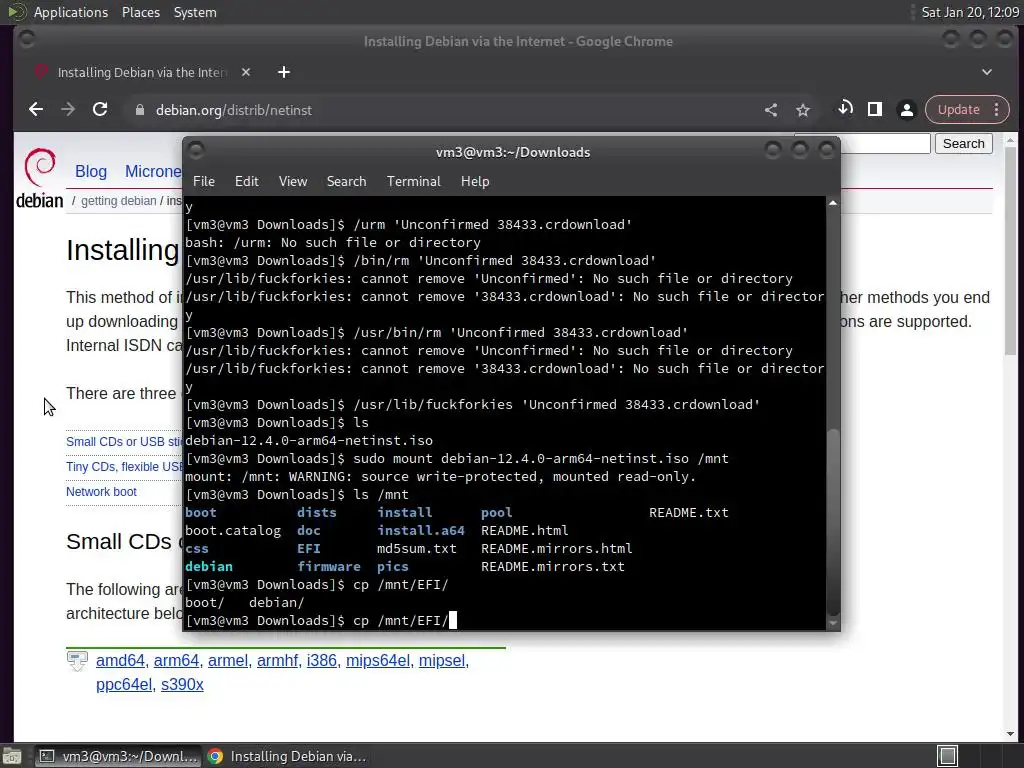Image resolution: width=1024 pixels, height=768 pixels.
Task: Toggle Chrome side panel icon
Action: [x=875, y=109]
